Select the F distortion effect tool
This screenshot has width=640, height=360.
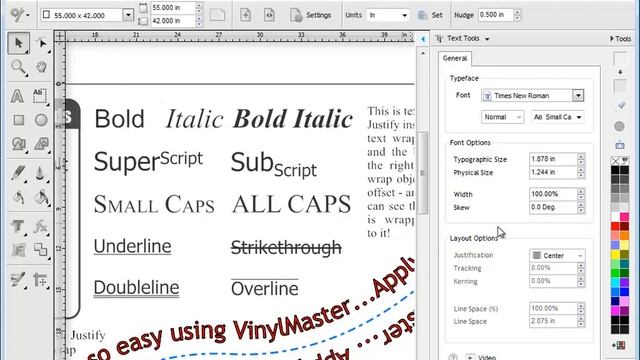[18, 250]
